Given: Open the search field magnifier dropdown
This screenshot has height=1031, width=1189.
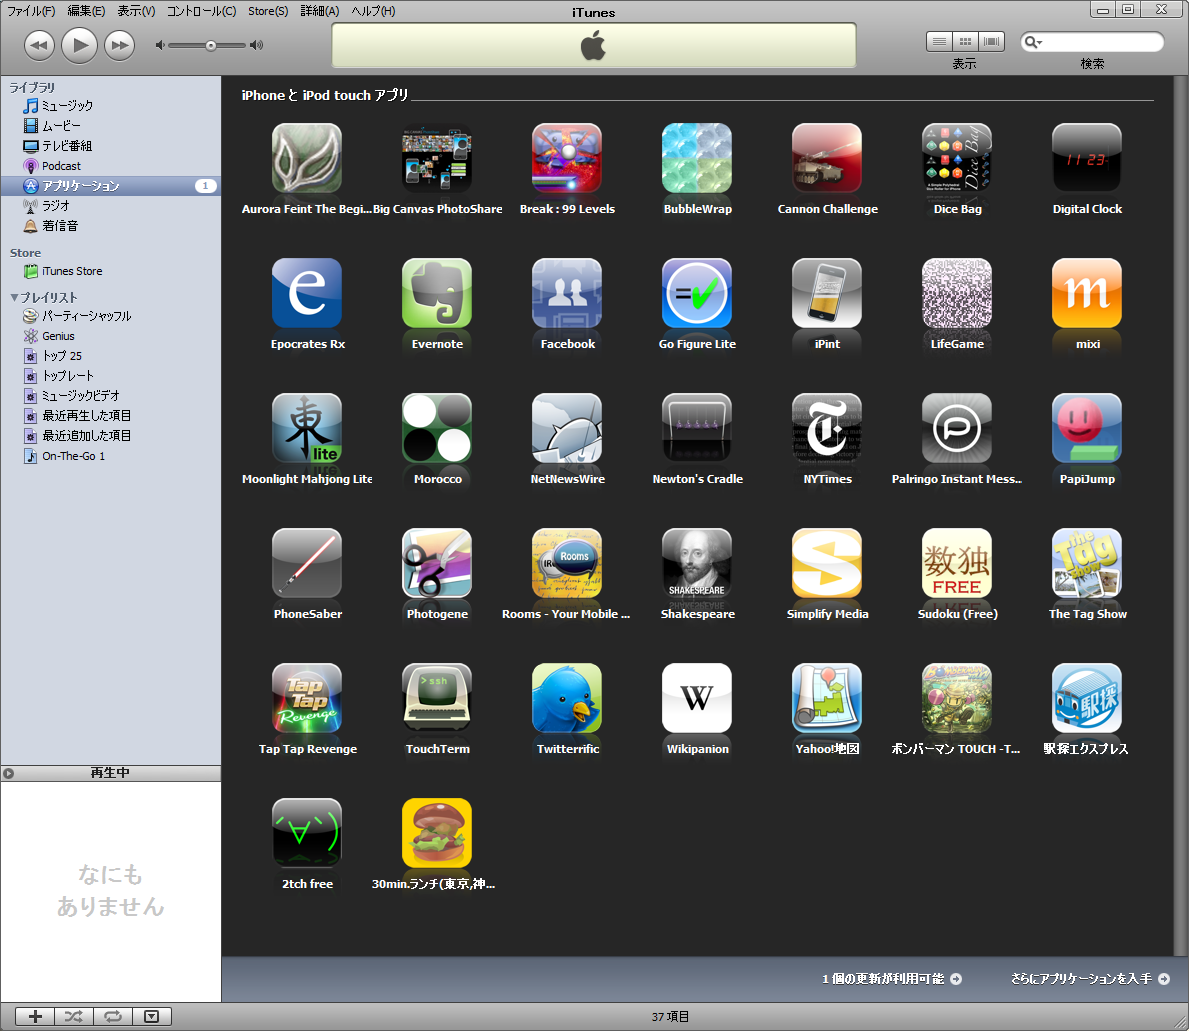Looking at the screenshot, I should pos(1033,42).
